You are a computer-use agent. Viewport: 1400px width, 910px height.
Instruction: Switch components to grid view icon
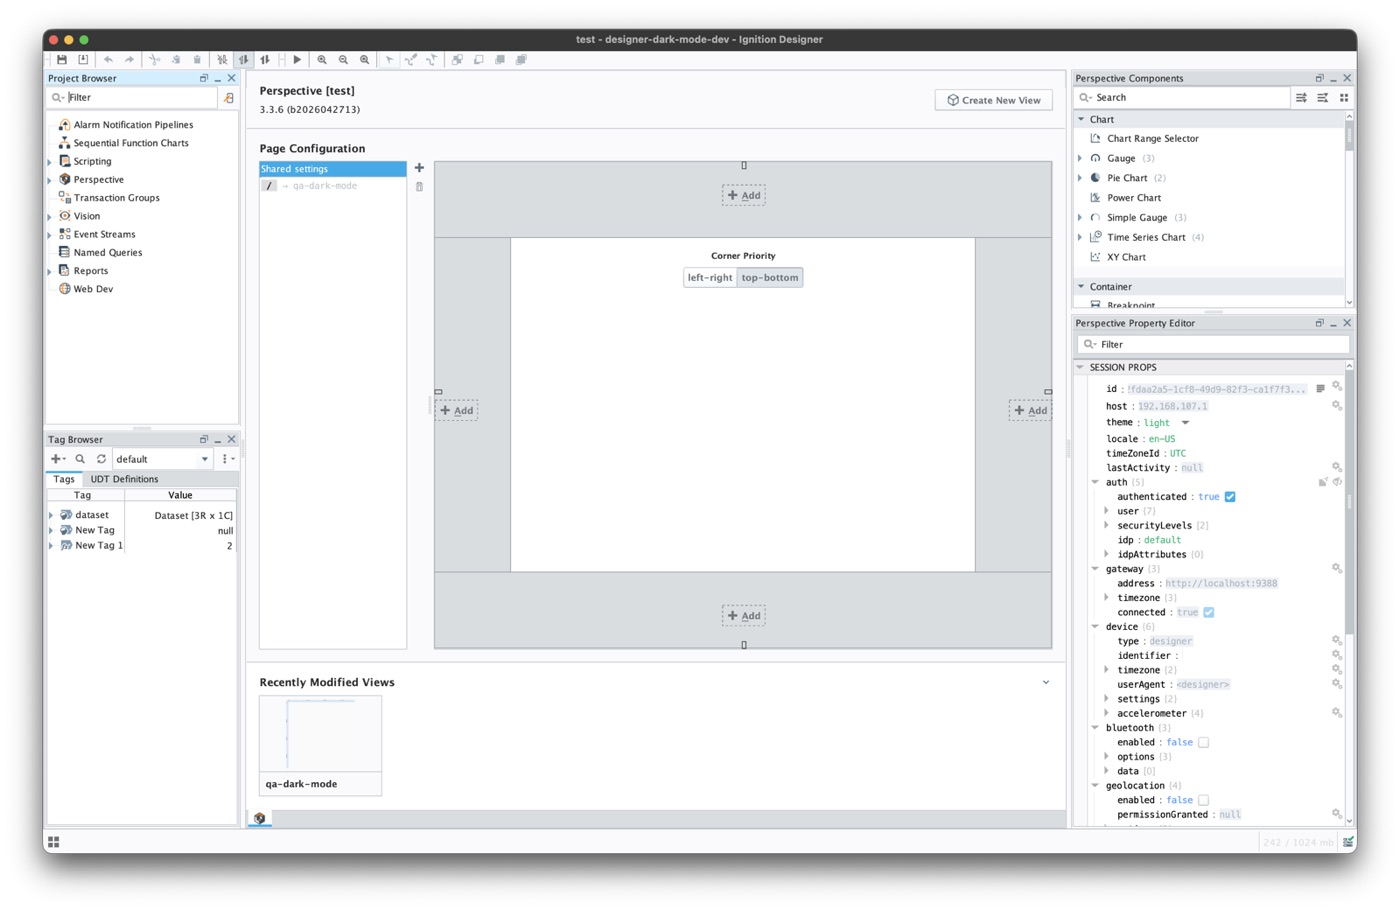click(1344, 98)
